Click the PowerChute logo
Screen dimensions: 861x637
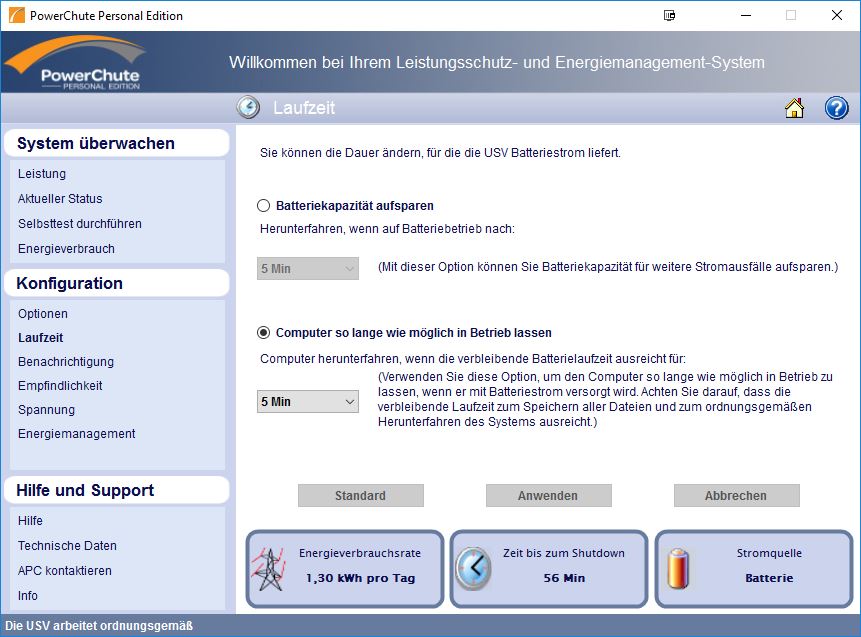click(76, 62)
